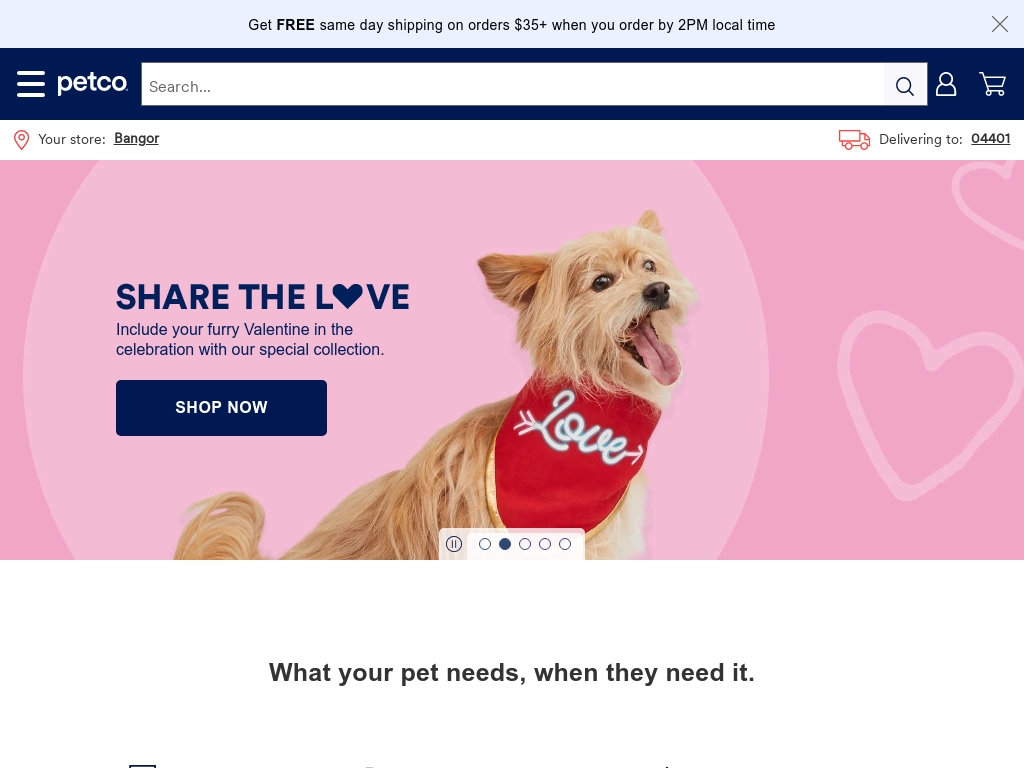This screenshot has height=768, width=1024.
Task: Click the Share the Love heading
Action: (x=263, y=297)
